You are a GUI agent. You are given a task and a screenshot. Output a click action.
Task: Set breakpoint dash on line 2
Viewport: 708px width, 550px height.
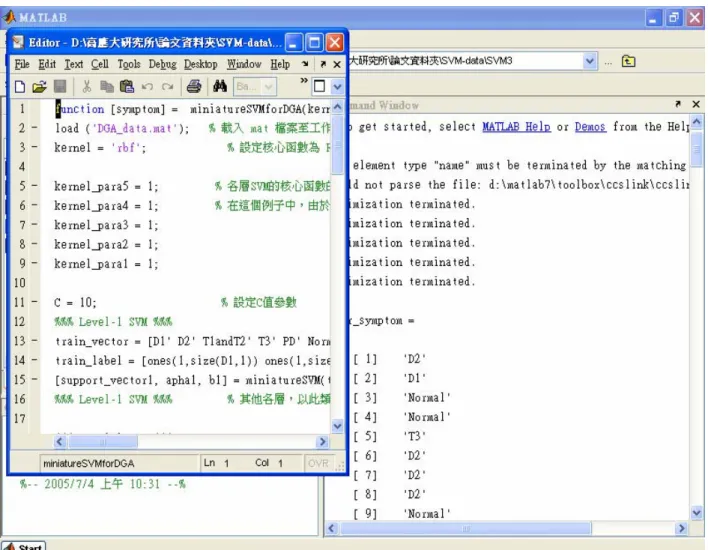(x=34, y=128)
